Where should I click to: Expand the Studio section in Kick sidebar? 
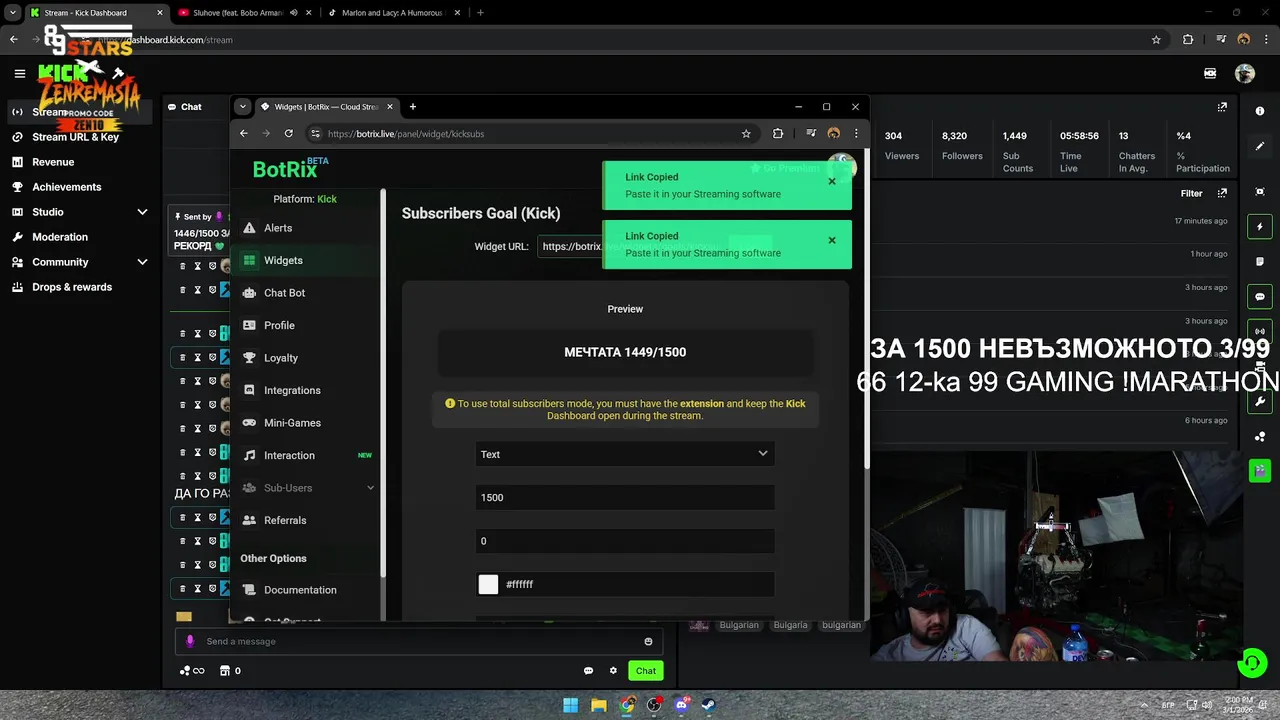[x=80, y=212]
